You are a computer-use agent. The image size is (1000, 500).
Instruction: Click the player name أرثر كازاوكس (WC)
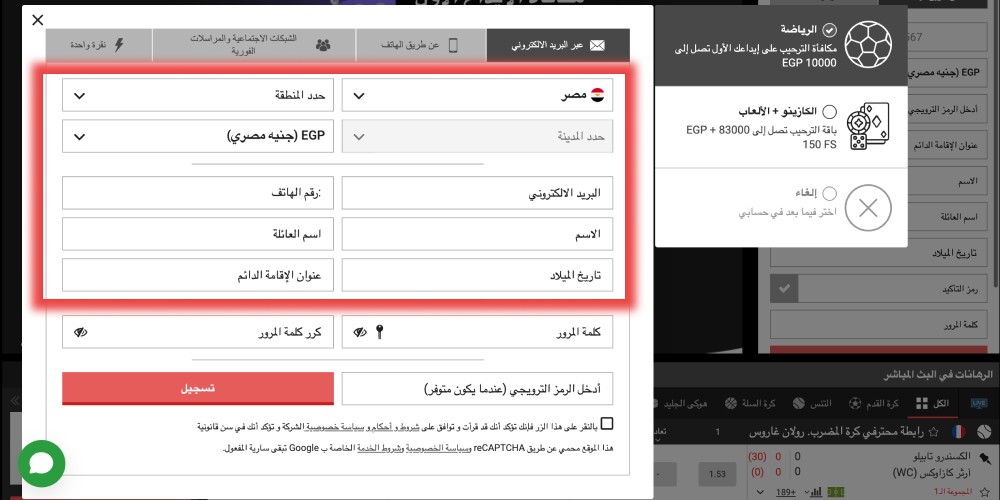pos(932,473)
